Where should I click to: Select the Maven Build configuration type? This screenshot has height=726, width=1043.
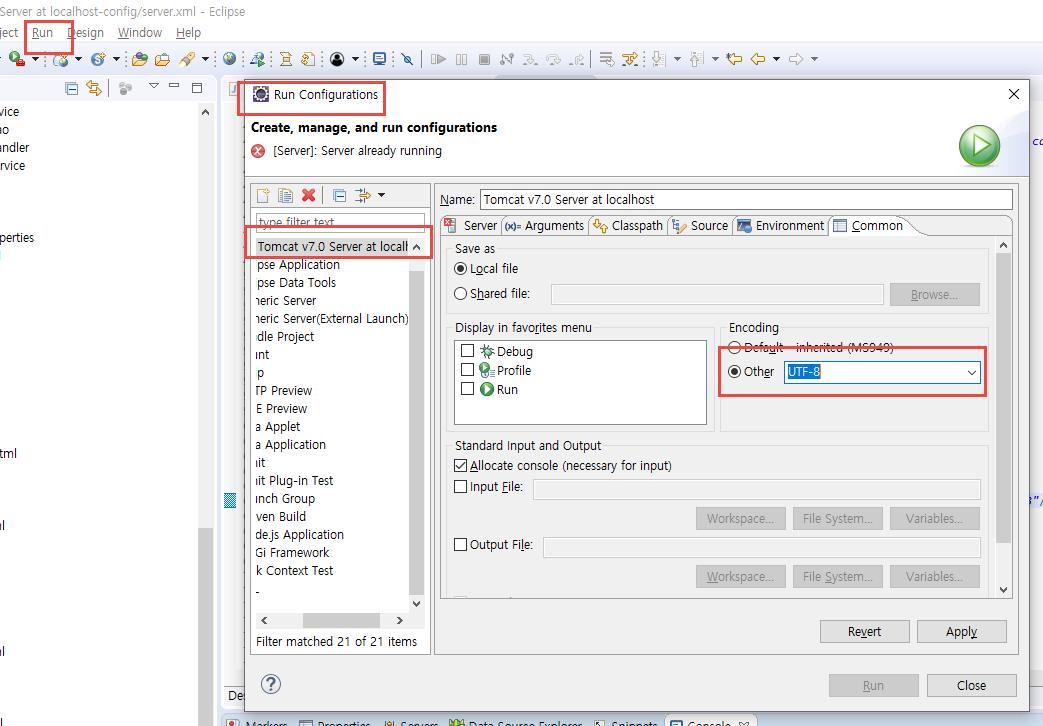click(280, 516)
